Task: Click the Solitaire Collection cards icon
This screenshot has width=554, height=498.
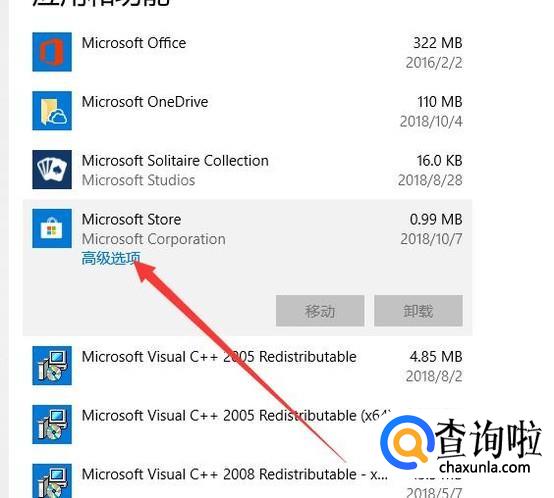Action: (x=52, y=170)
